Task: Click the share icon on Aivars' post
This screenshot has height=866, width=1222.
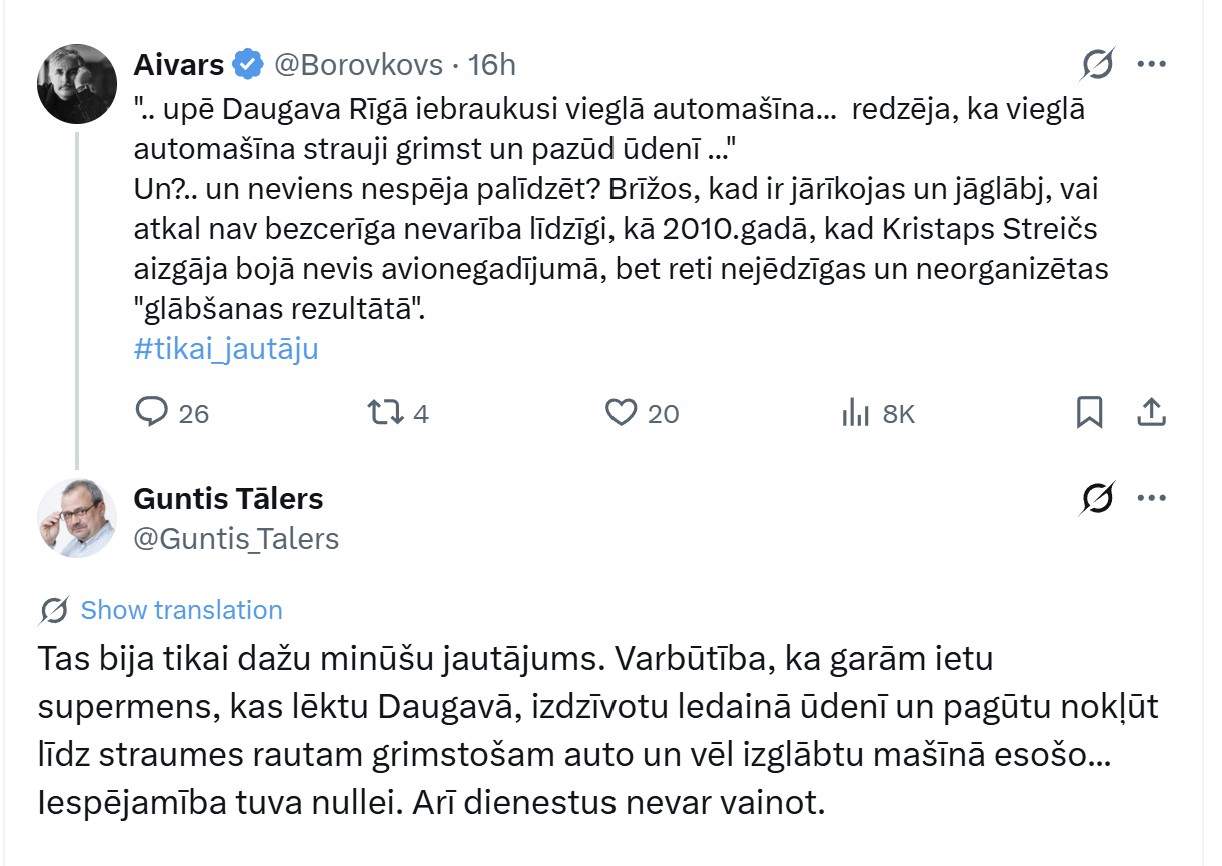Action: [1151, 412]
